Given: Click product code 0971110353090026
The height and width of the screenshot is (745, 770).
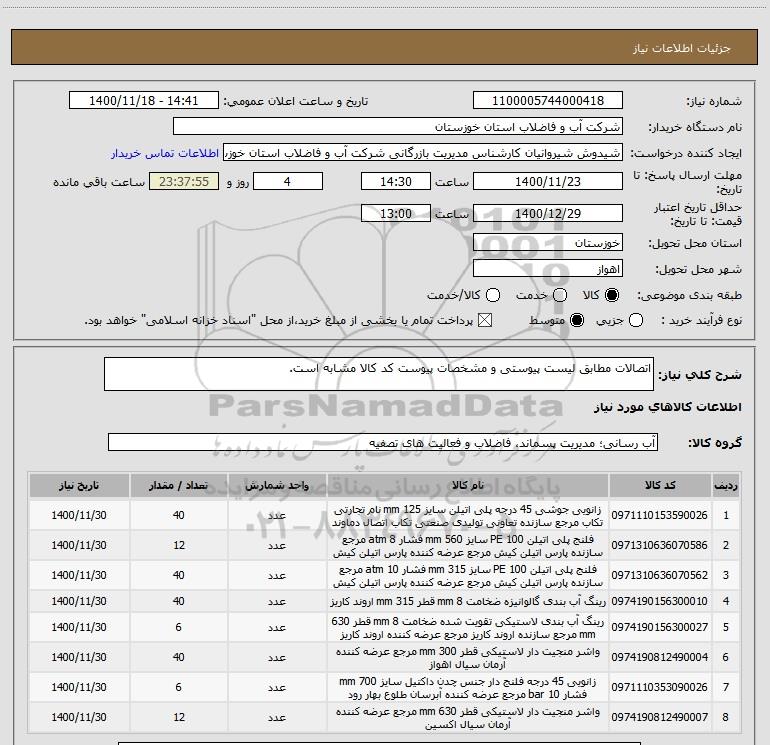Looking at the screenshot, I should point(660,687).
